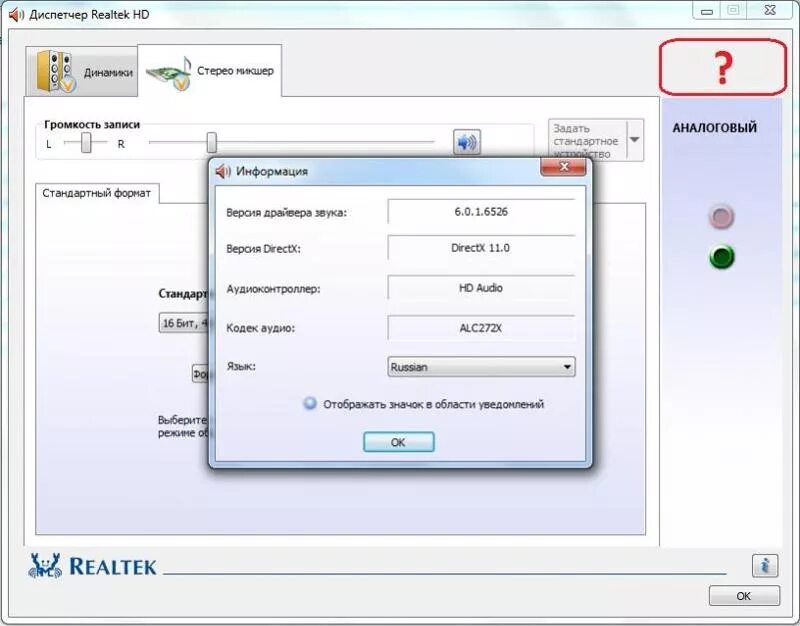Click the АНАЛОГОВЫЙ panel heading
This screenshot has height=626, width=800.
point(714,128)
